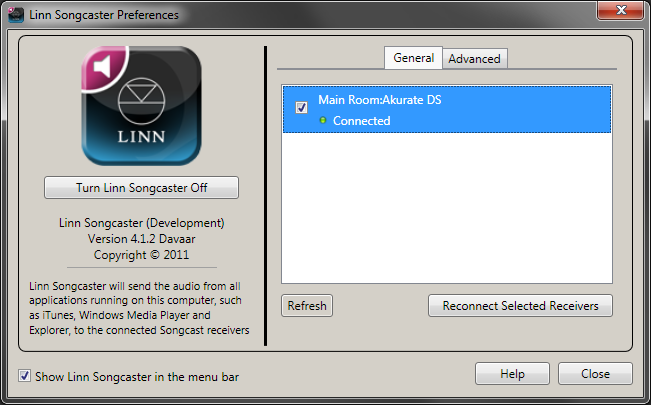Click Reconnect Selected Receivers
Viewport: 651px width, 405px height.
point(520,306)
